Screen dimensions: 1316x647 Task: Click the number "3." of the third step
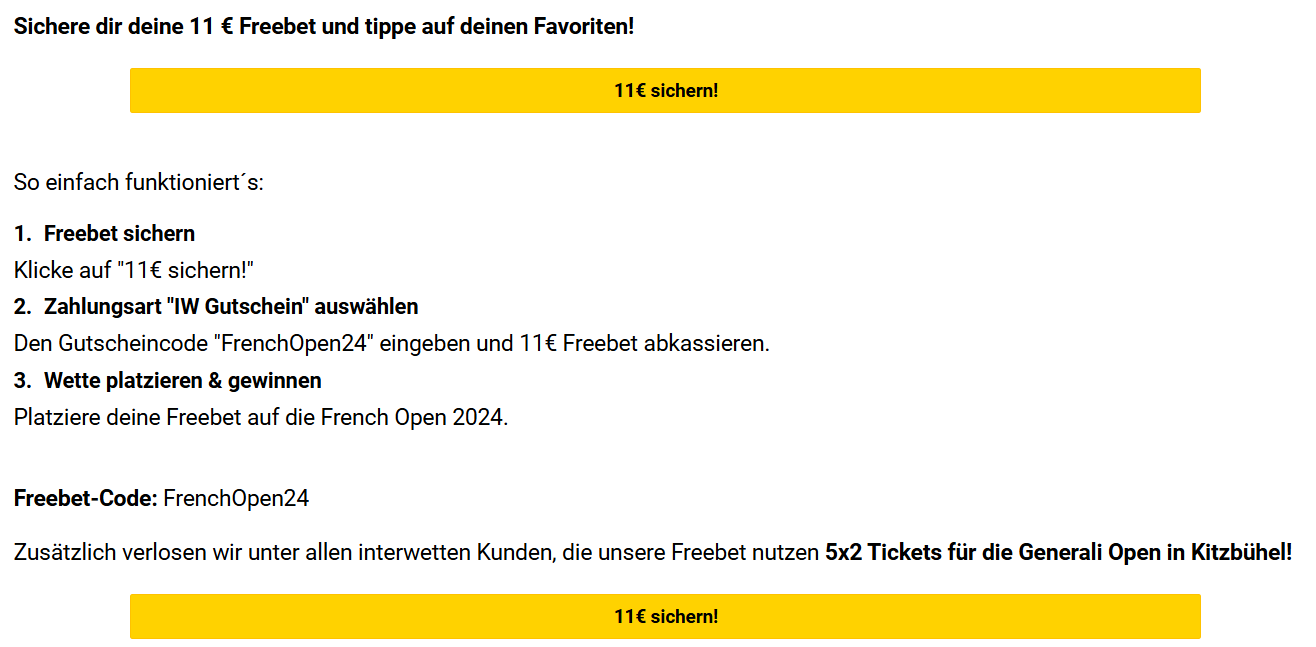tap(23, 380)
